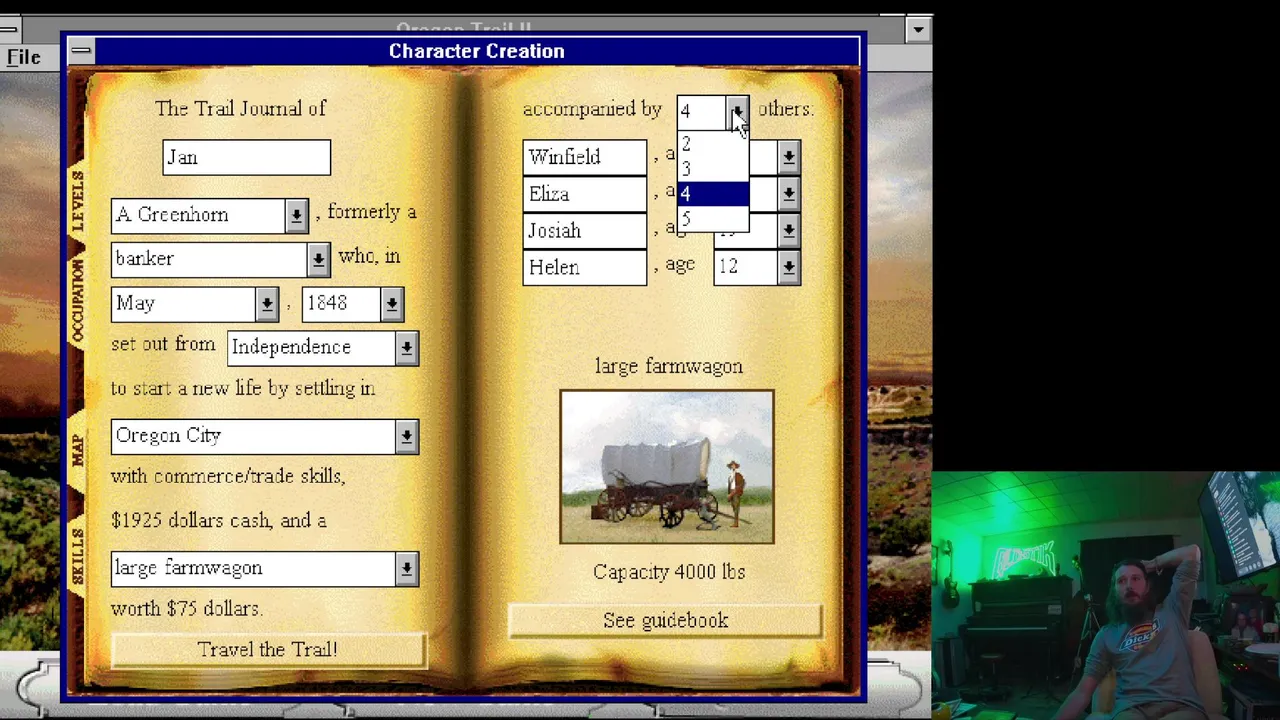Select 4 in the companions list
The image size is (1280, 720).
click(713, 194)
